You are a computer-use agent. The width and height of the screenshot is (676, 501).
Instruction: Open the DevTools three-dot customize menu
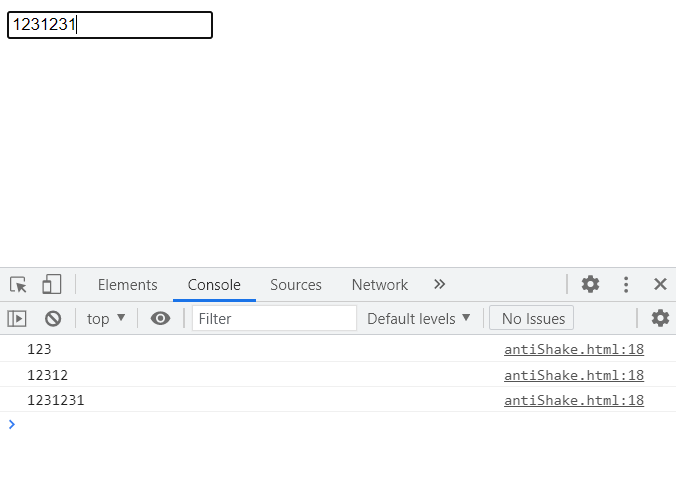pos(626,284)
